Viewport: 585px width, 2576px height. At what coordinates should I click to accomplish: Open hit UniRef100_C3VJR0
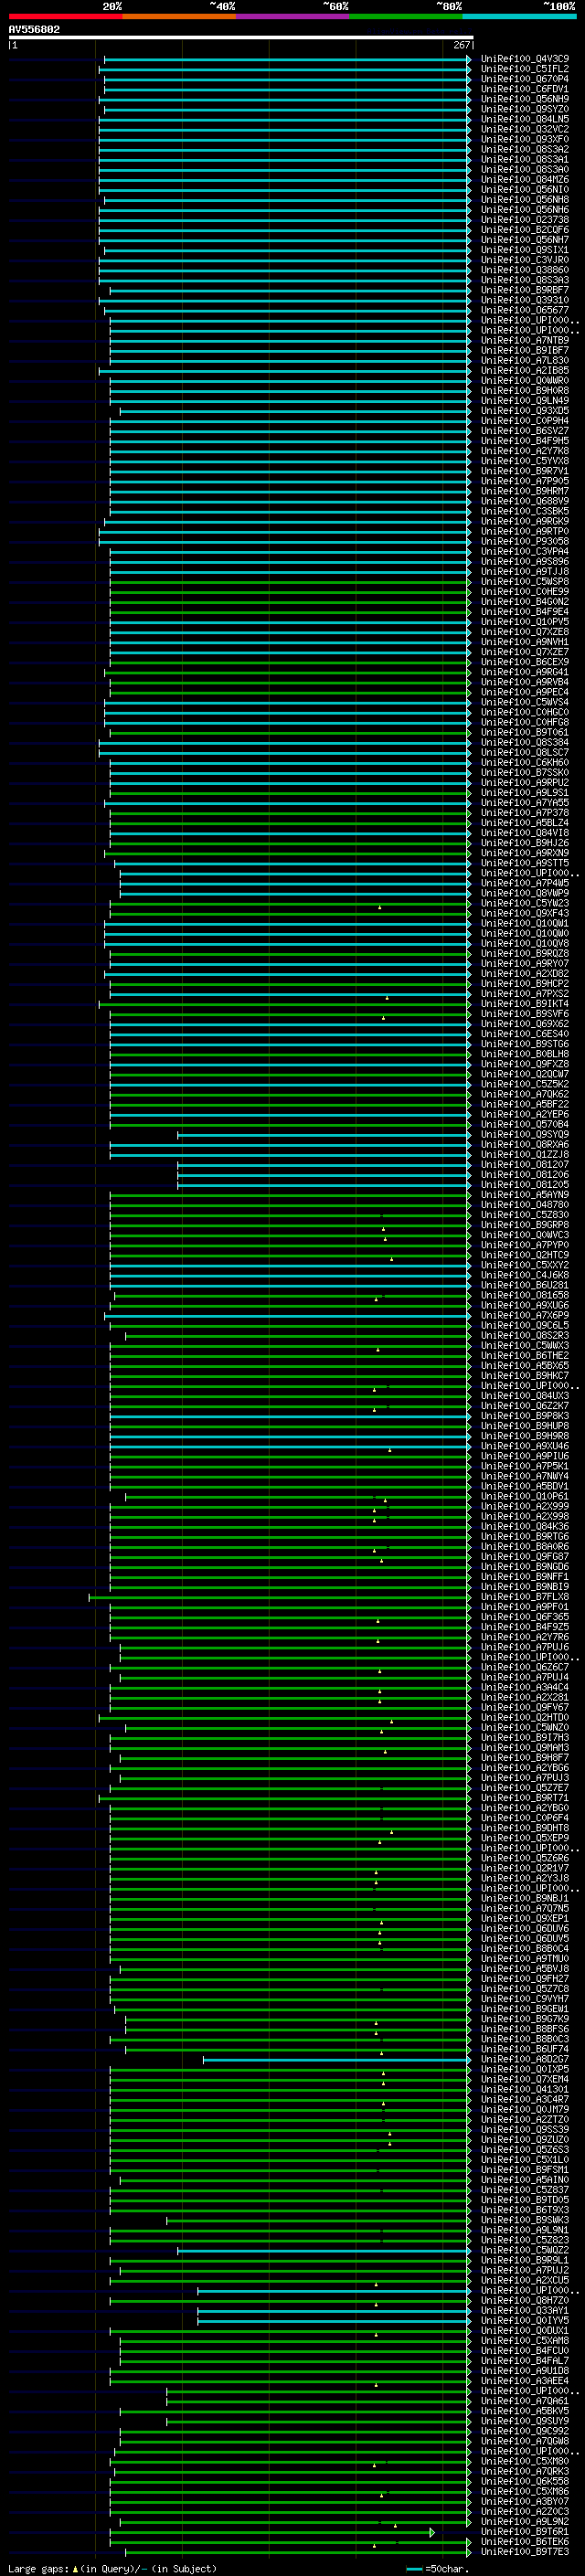point(524,260)
